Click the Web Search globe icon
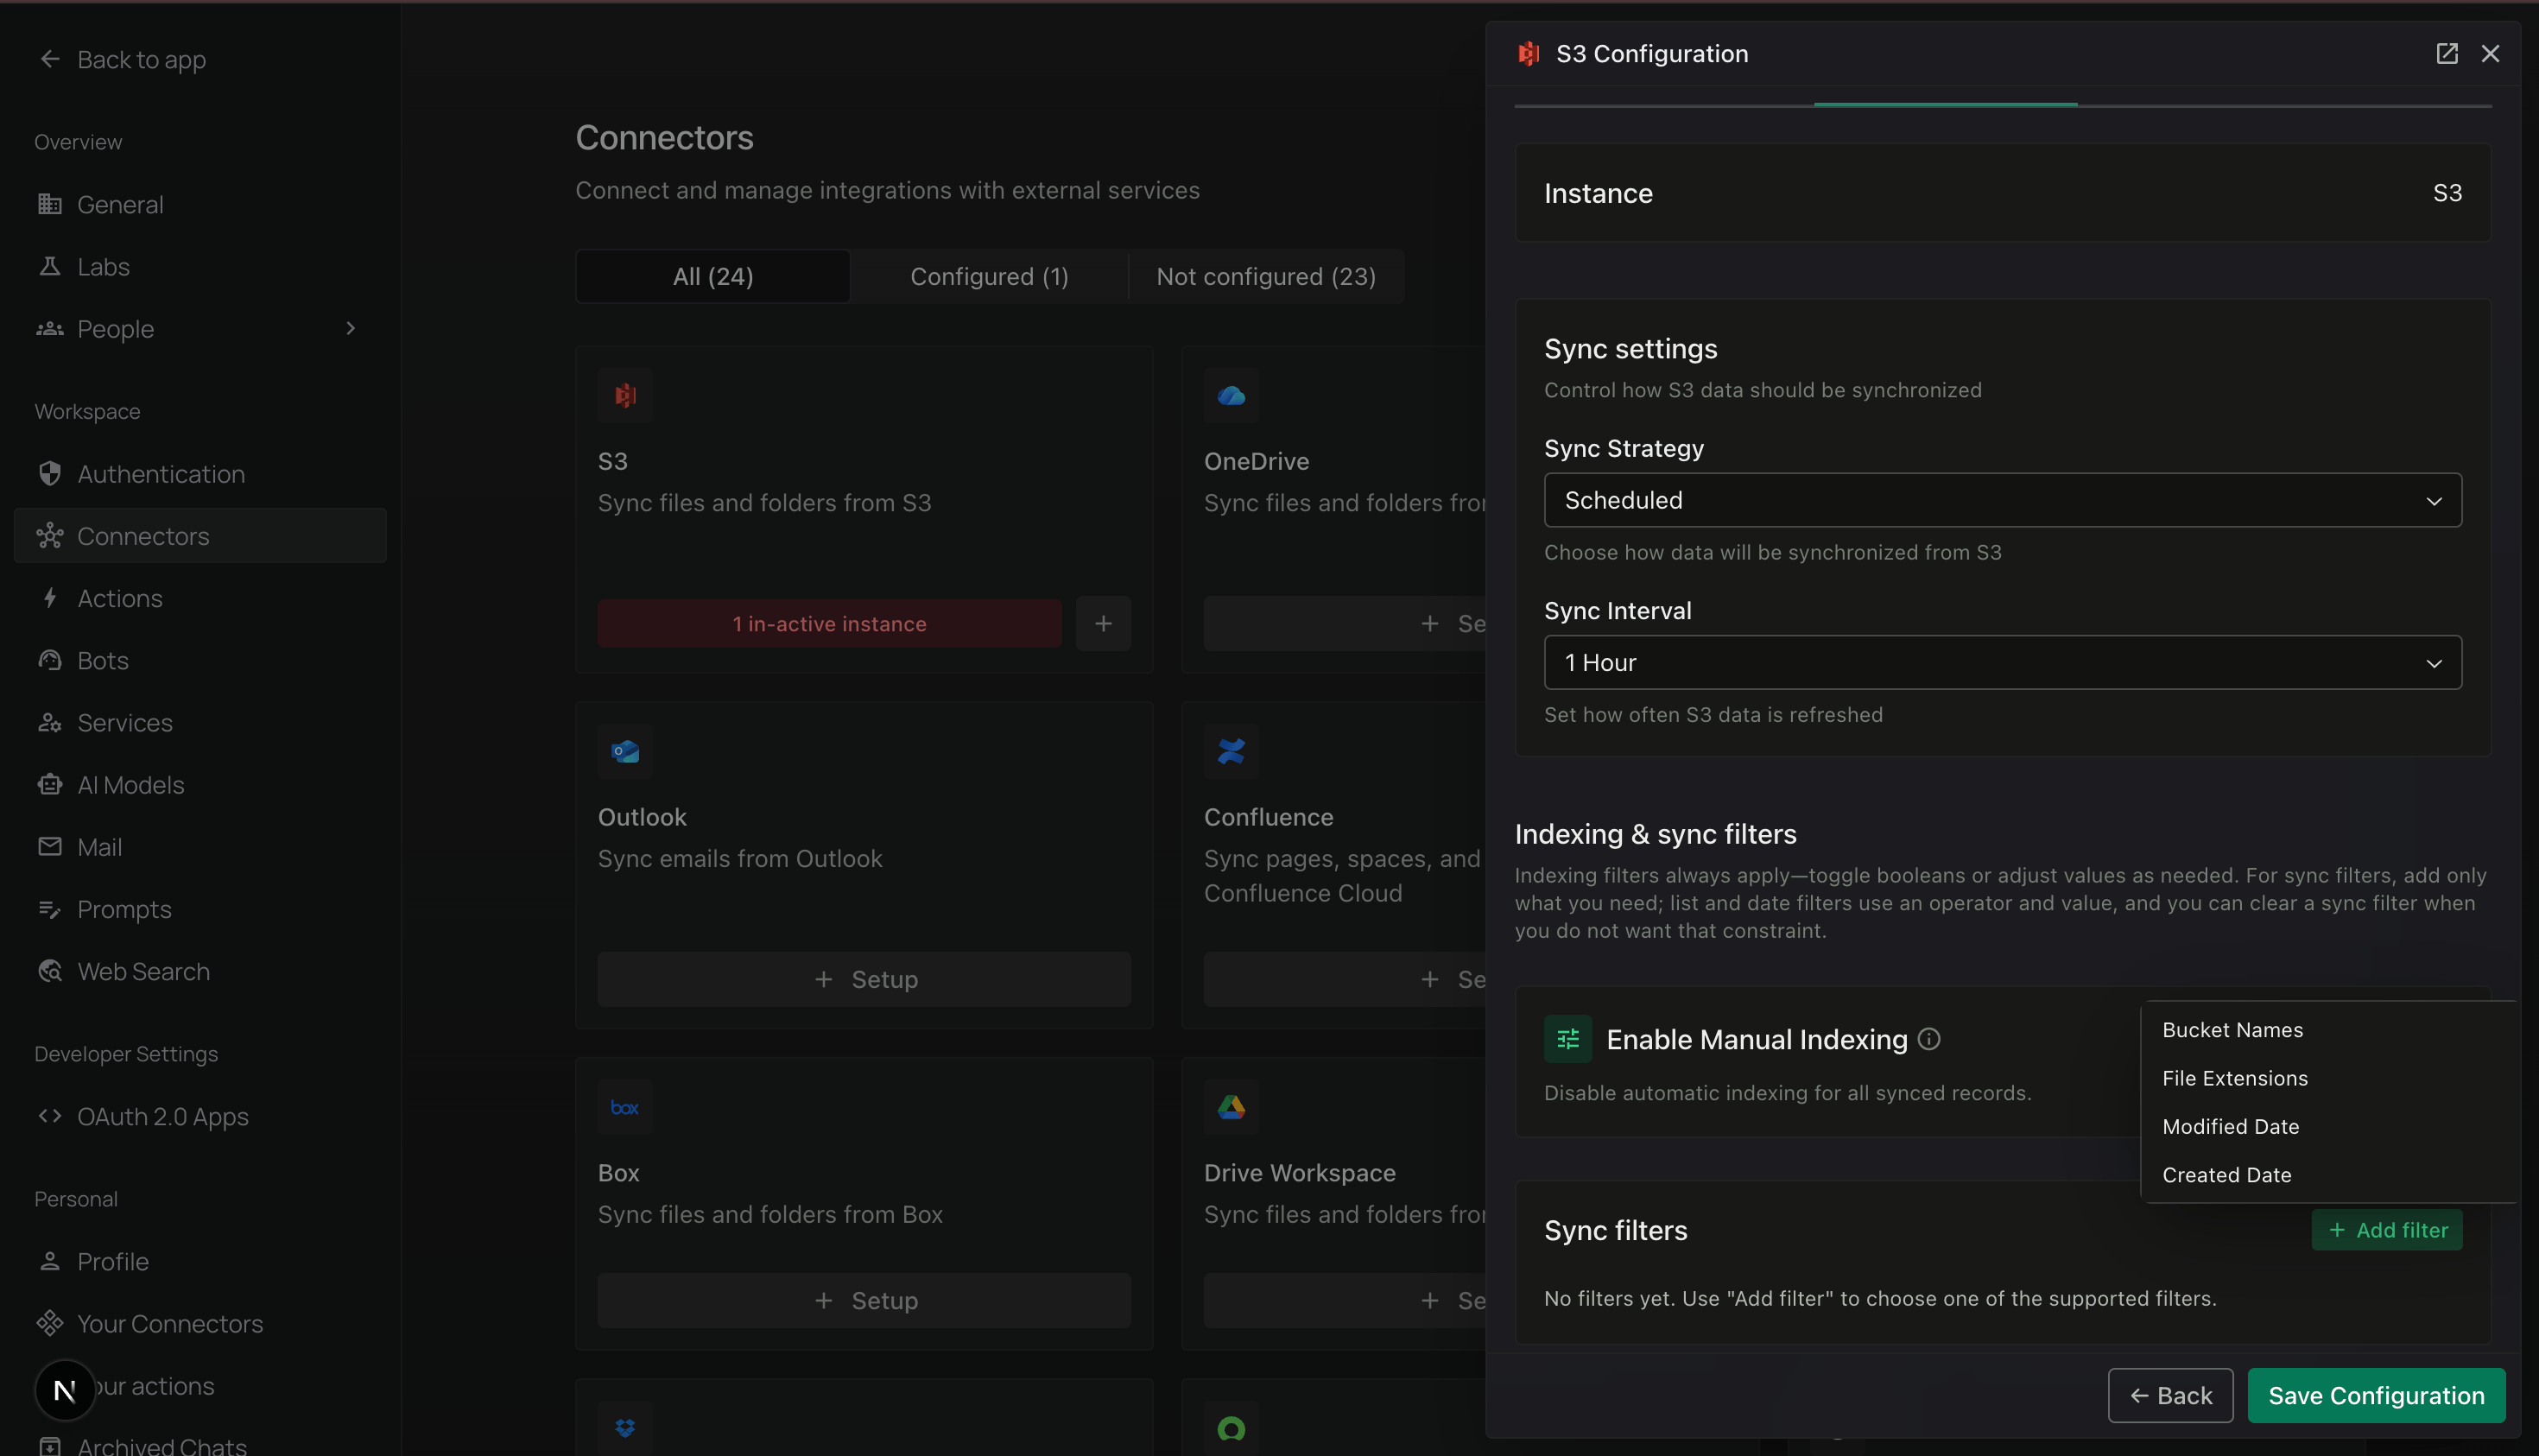This screenshot has height=1456, width=2539. tap(50, 971)
